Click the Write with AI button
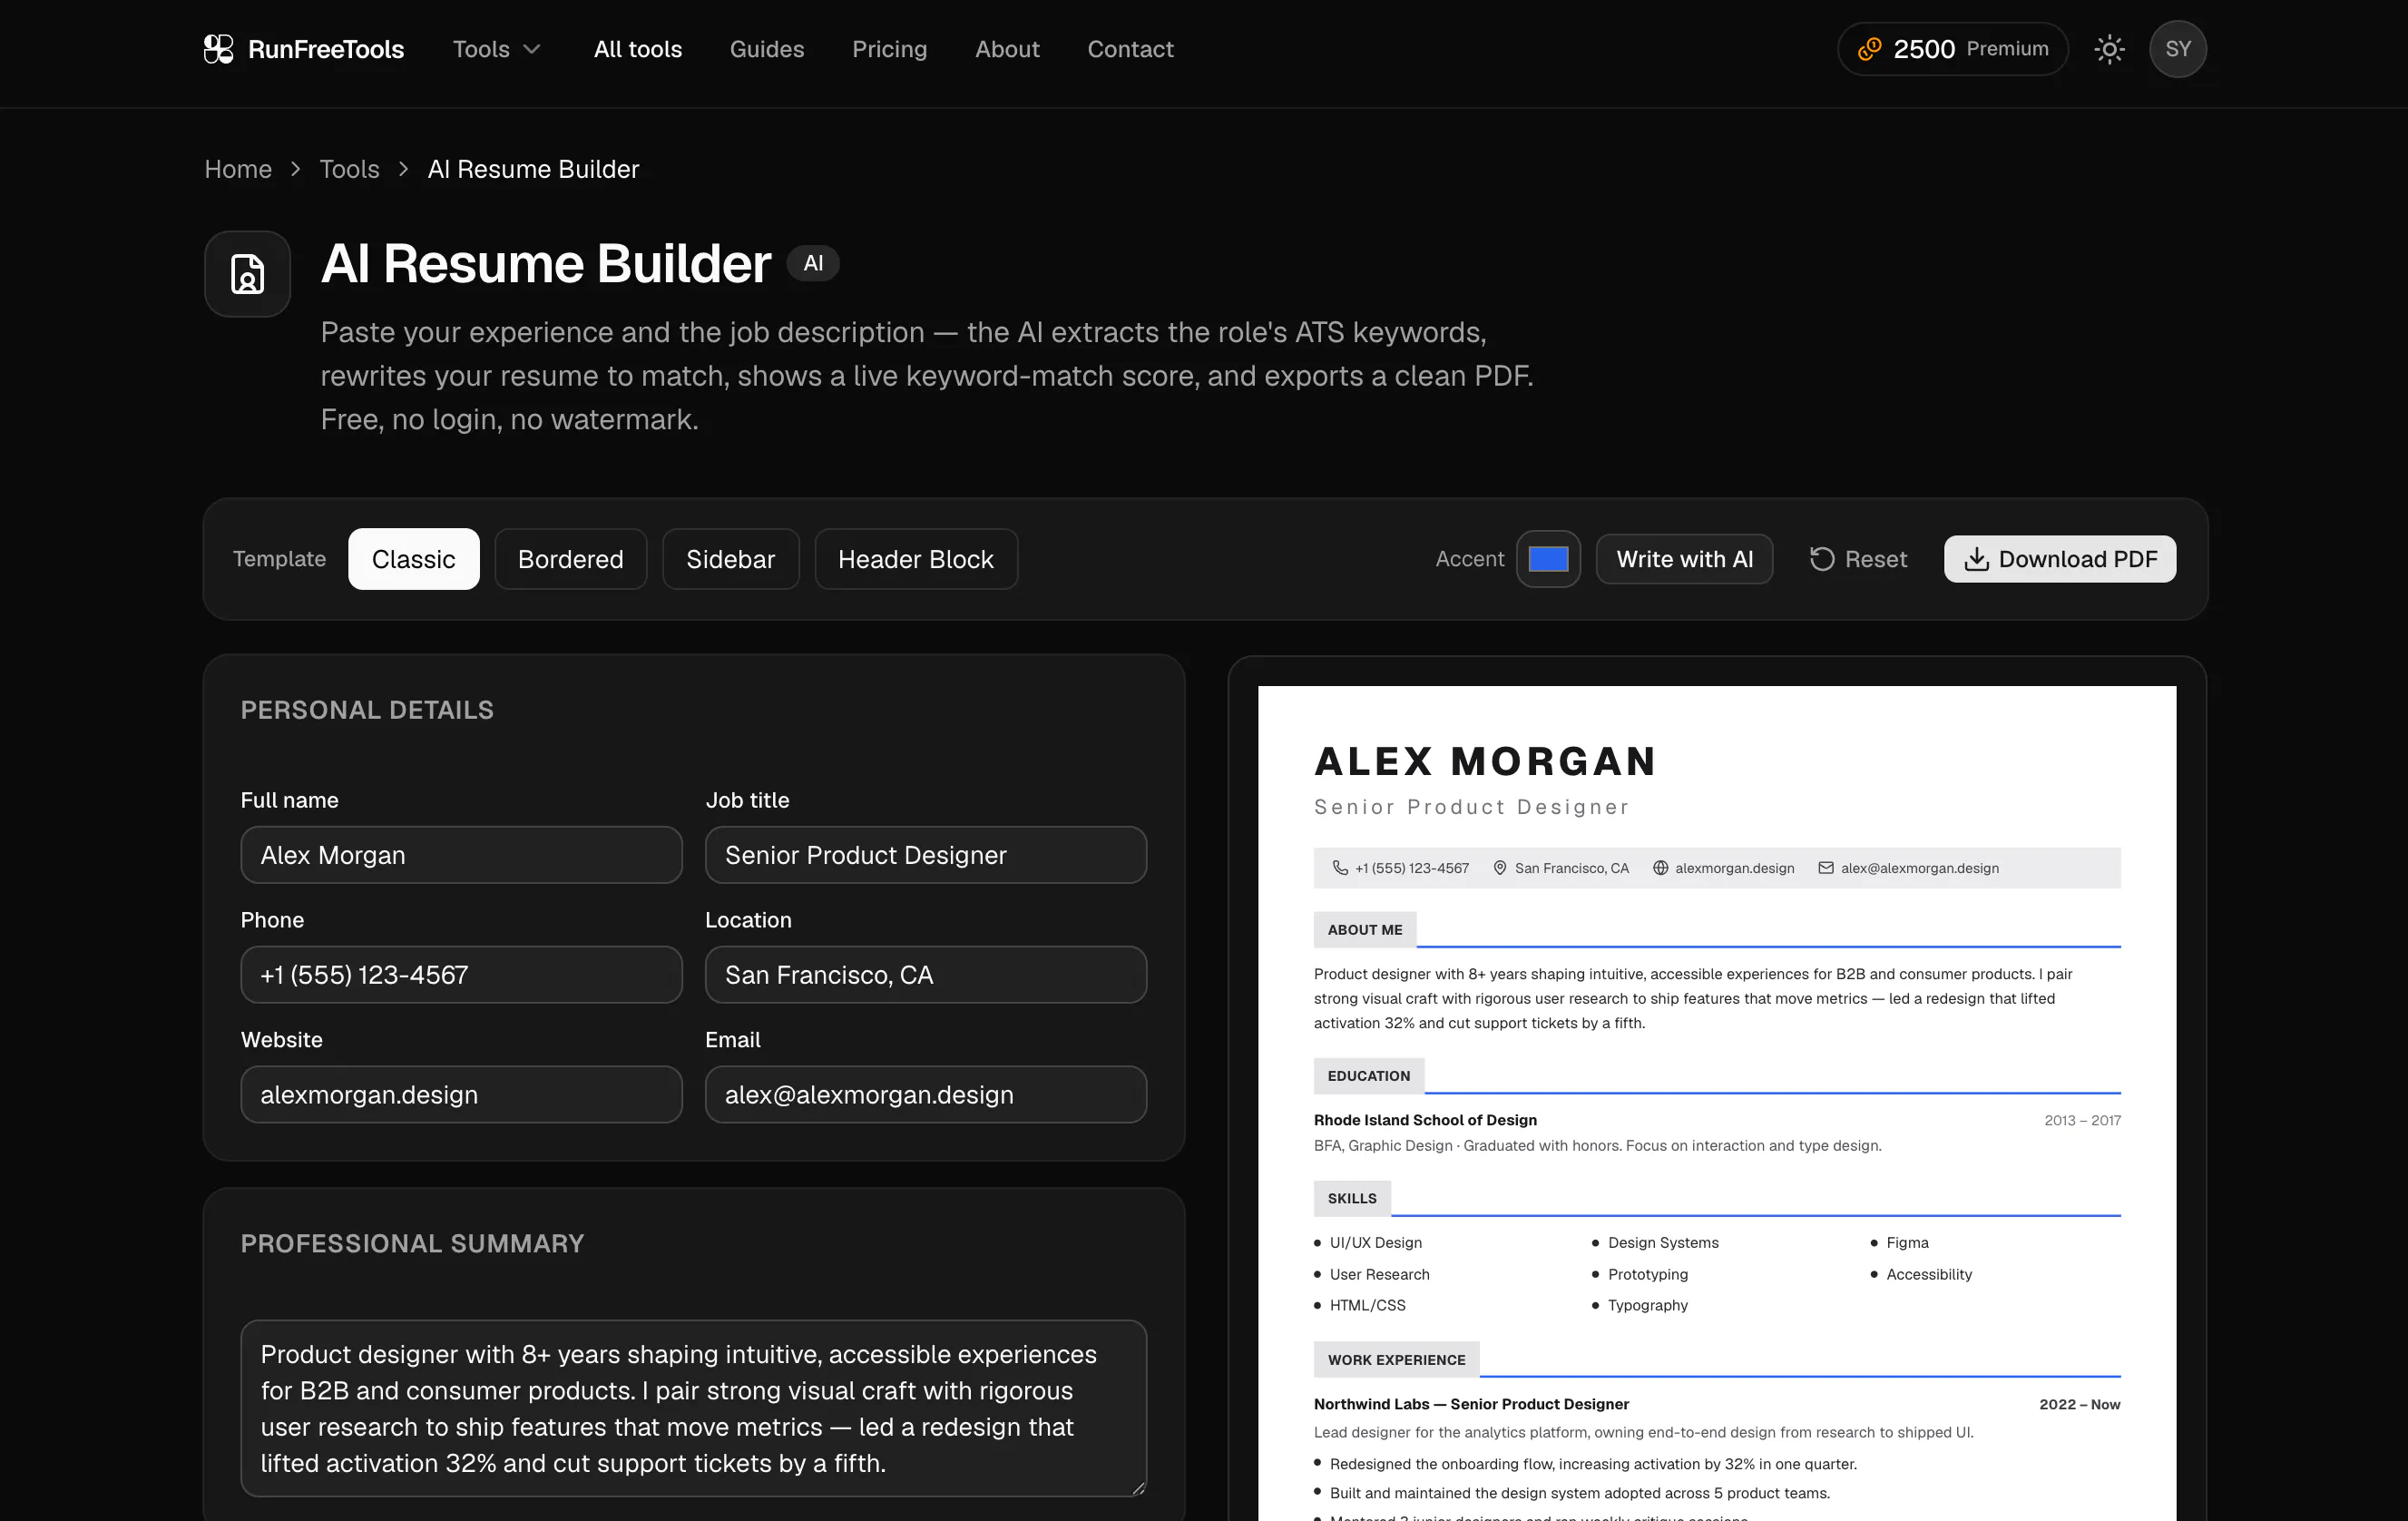Viewport: 2408px width, 1521px height. pyautogui.click(x=1685, y=559)
